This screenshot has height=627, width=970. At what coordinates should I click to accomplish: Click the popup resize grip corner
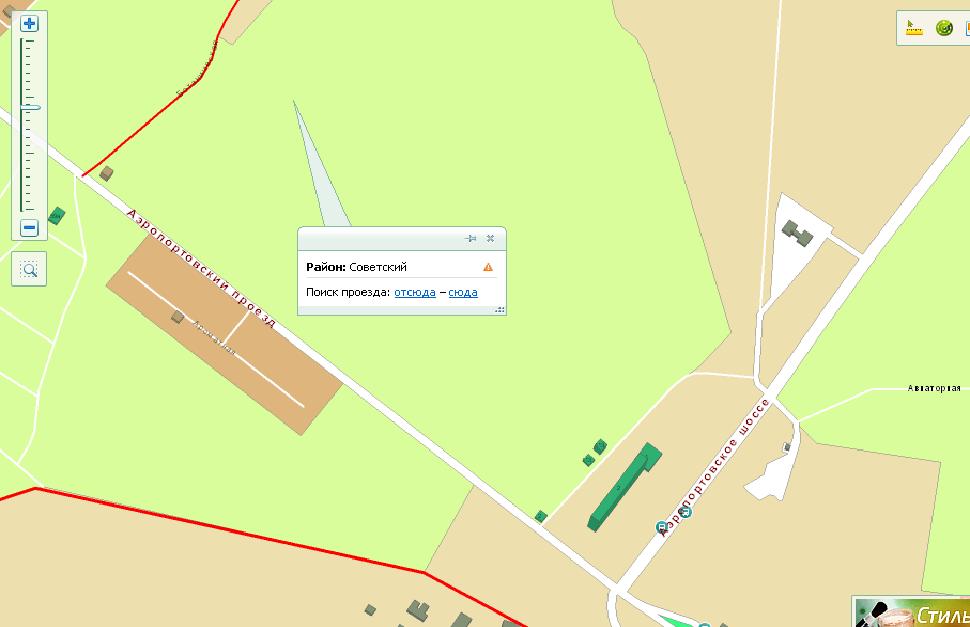[500, 310]
